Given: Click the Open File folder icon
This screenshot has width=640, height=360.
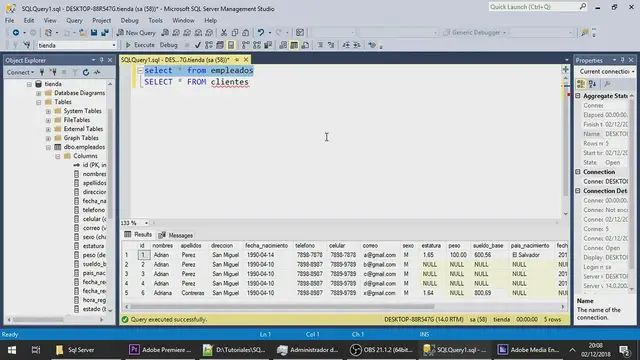Looking at the screenshot, I should click(82, 33).
